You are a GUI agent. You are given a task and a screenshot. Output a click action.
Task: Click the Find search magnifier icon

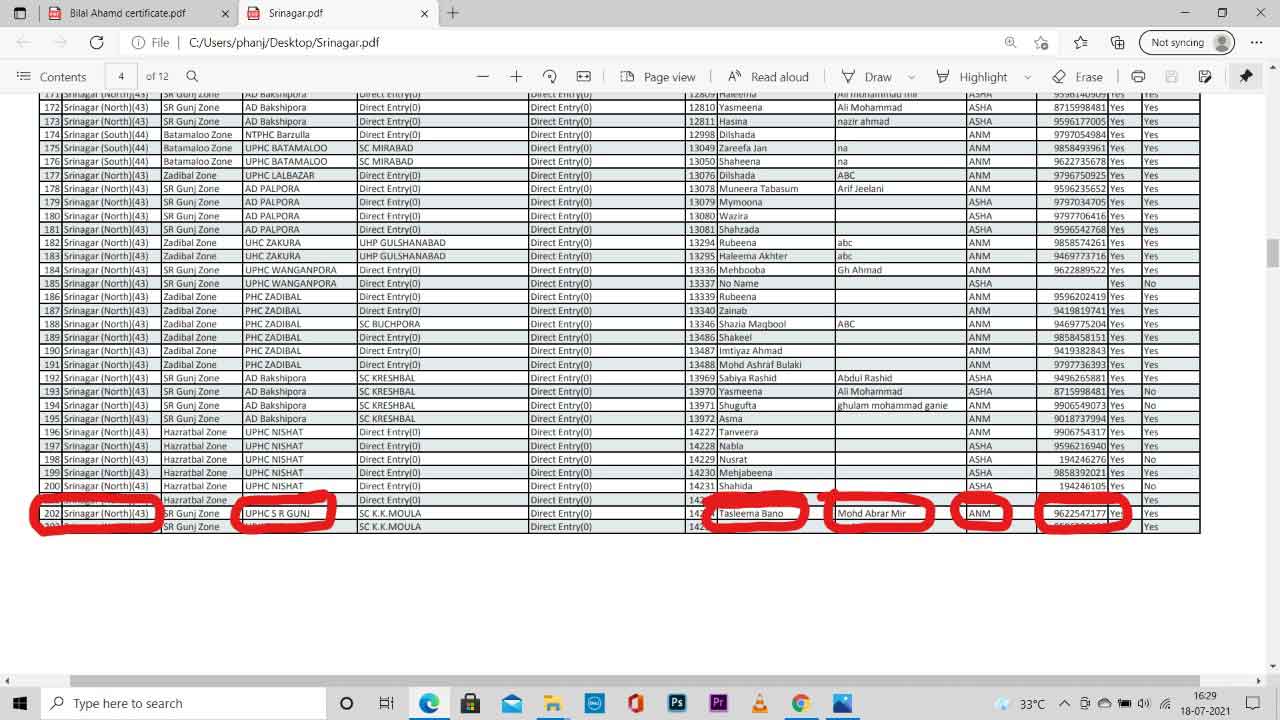(192, 77)
